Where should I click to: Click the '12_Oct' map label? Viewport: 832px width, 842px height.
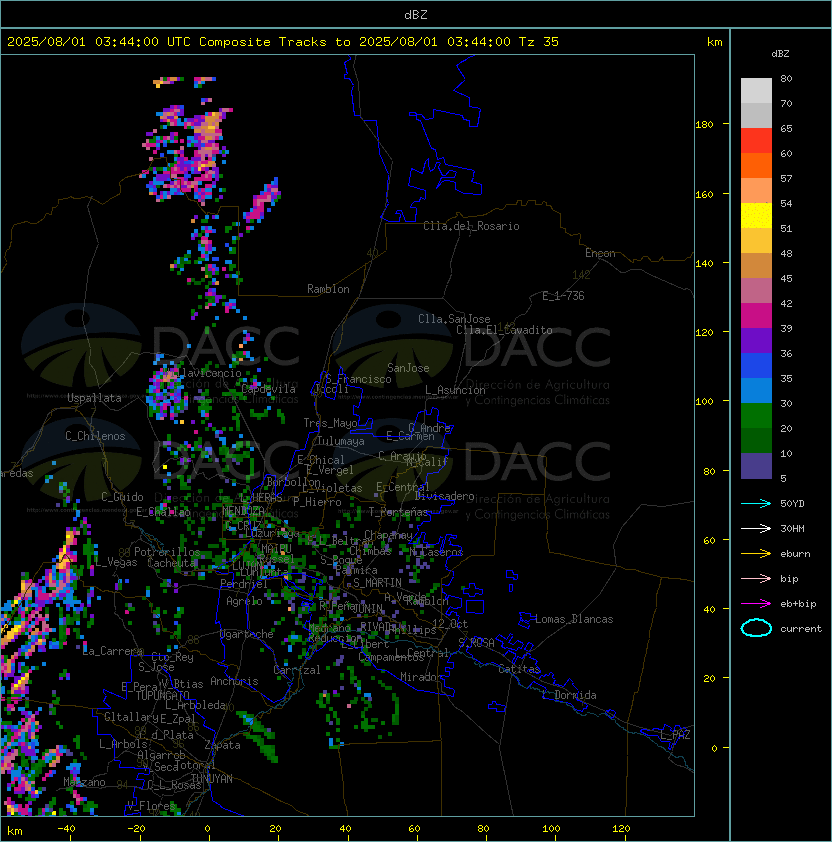(450, 624)
